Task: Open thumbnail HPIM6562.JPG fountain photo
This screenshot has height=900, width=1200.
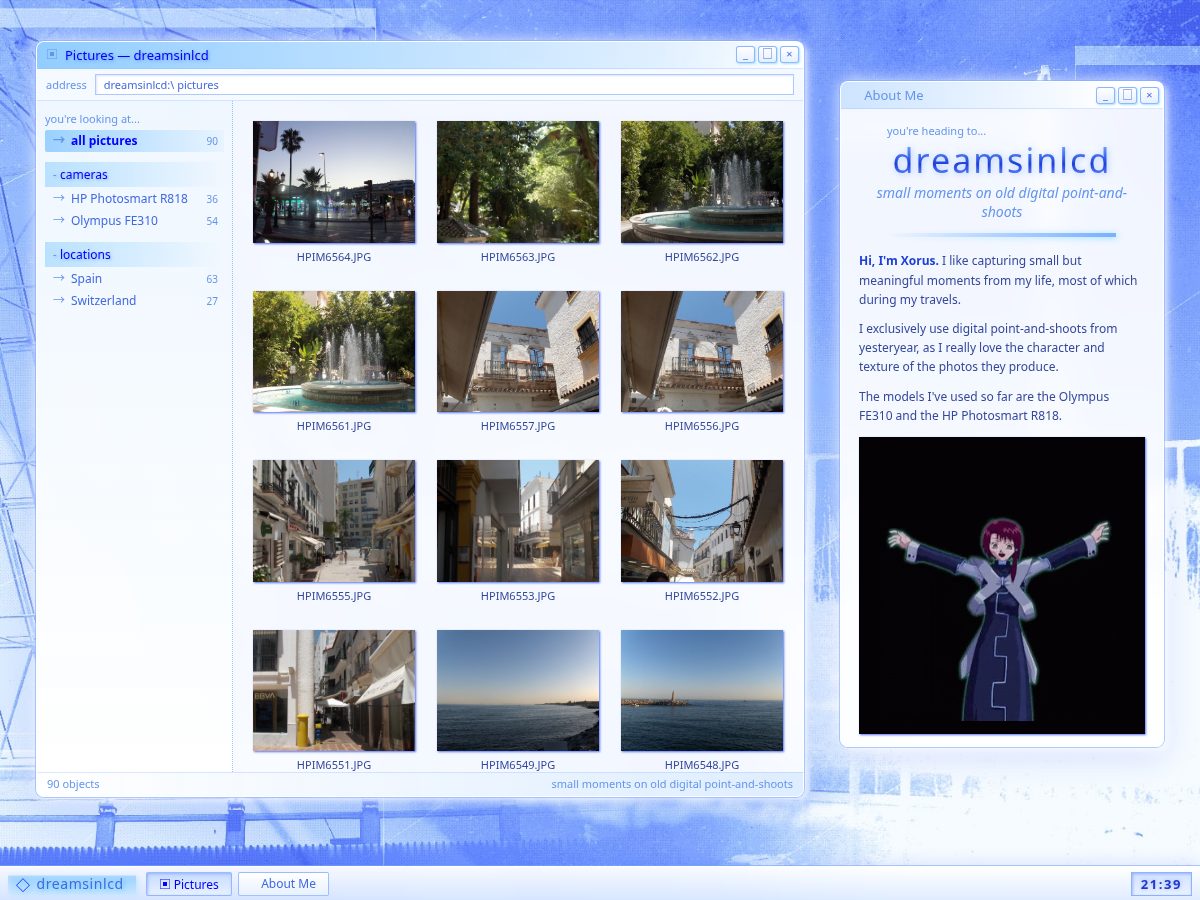Action: pos(702,182)
